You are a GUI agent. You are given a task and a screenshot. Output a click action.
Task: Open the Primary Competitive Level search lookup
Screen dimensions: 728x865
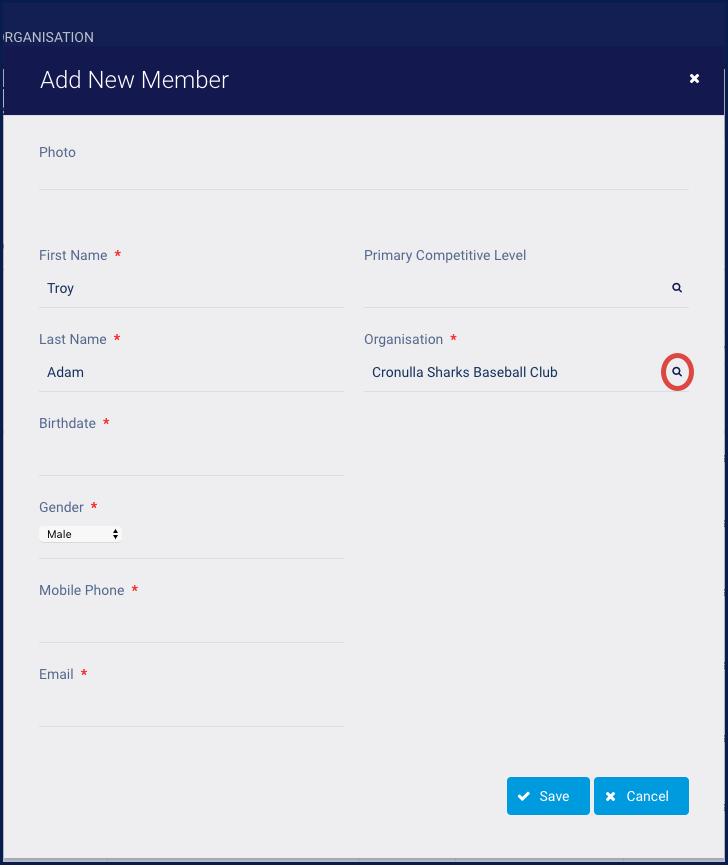677,288
